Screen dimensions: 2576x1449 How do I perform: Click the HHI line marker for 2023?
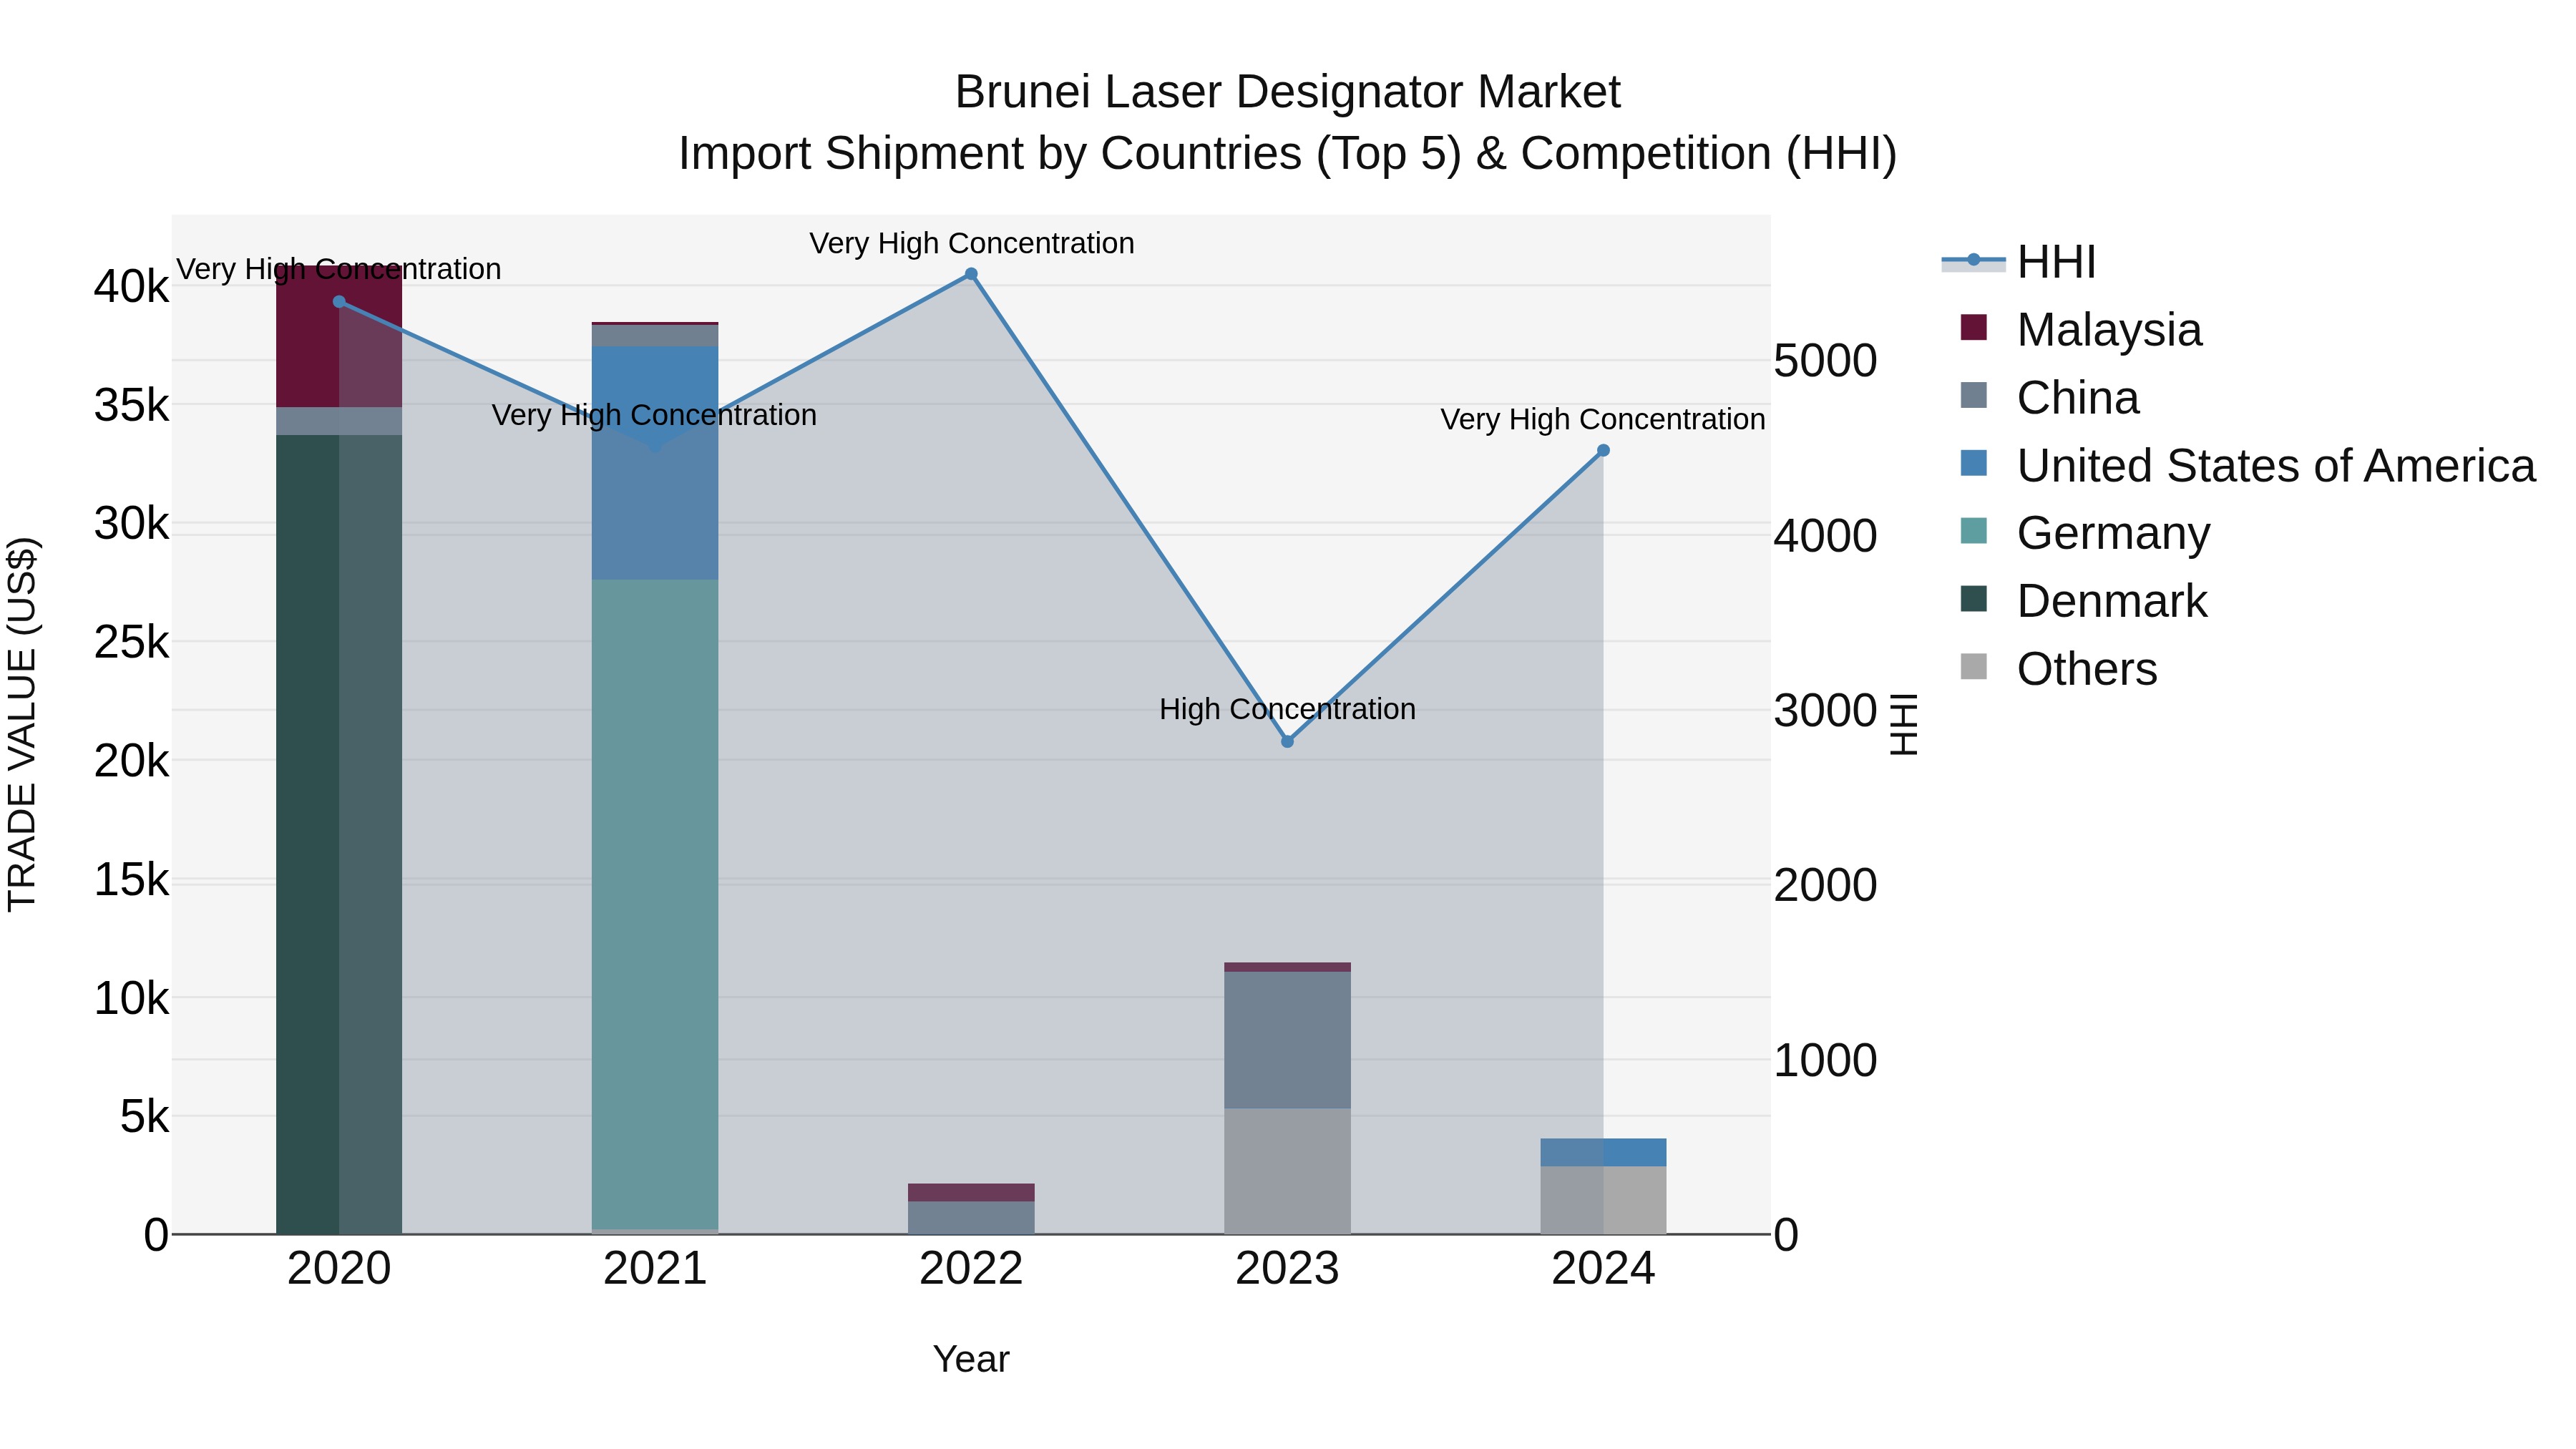1287,742
